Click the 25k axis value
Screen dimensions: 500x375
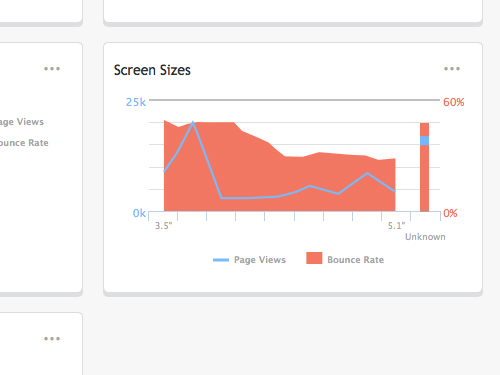[x=136, y=102]
